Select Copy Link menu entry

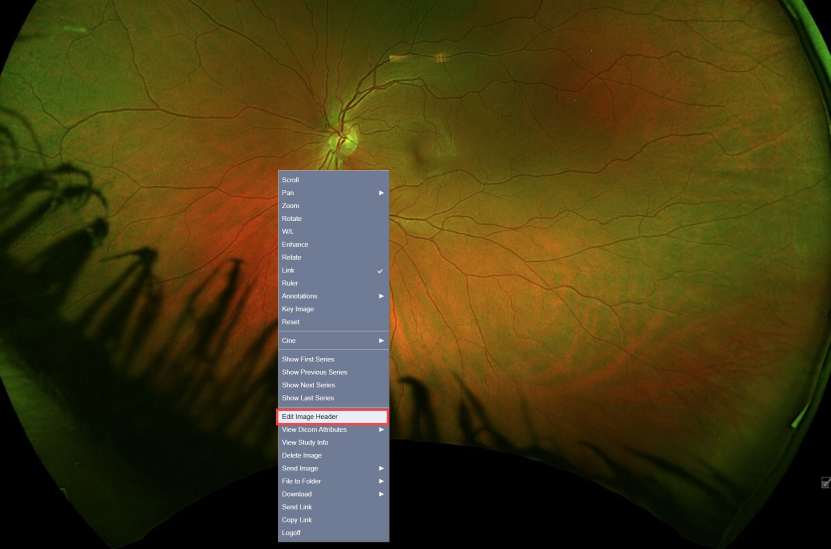click(x=297, y=520)
